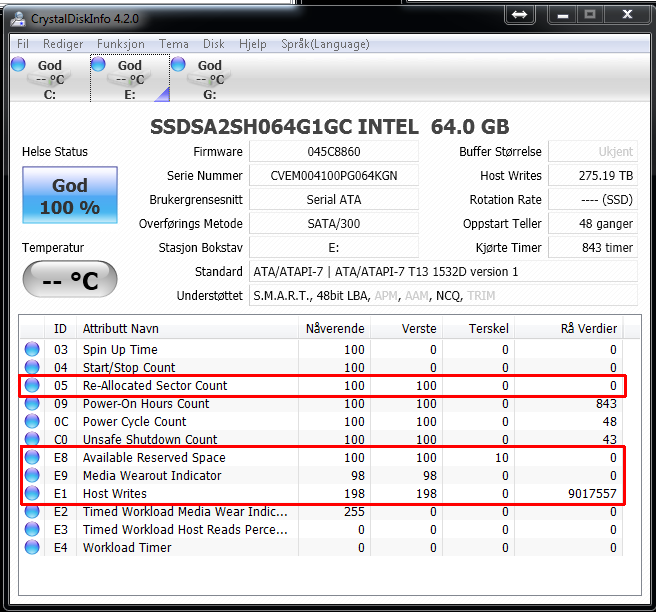Click the Verste column header
Image resolution: width=656 pixels, height=612 pixels.
[x=407, y=328]
